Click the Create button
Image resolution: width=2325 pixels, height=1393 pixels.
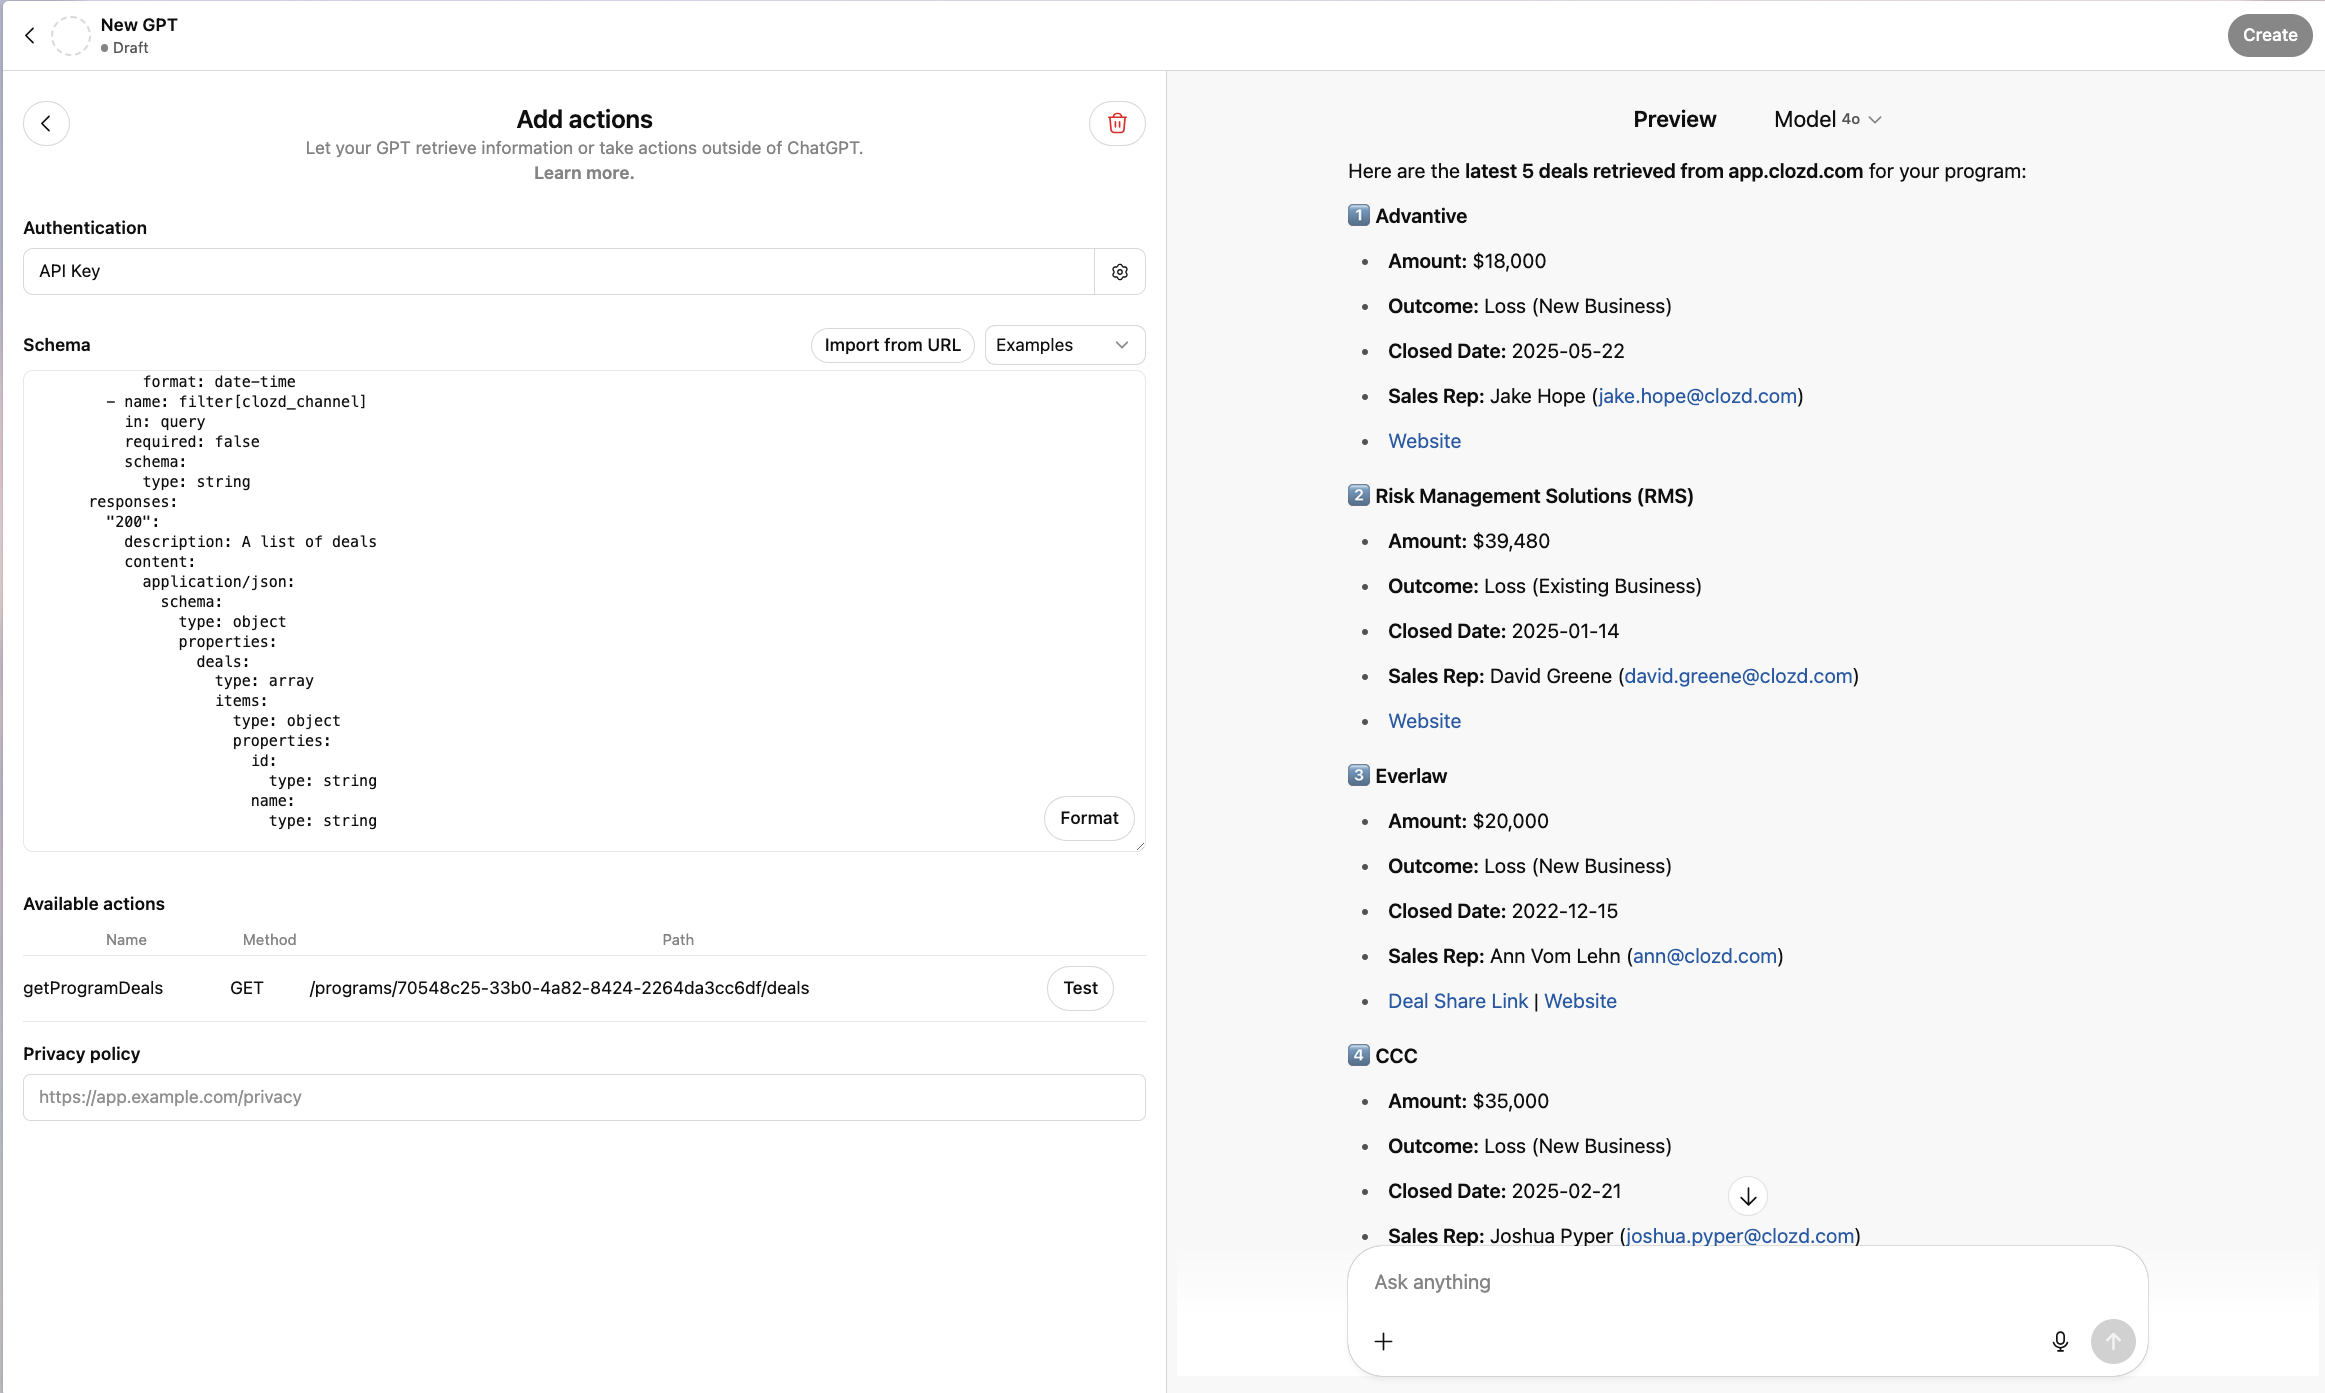pyautogui.click(x=2270, y=36)
